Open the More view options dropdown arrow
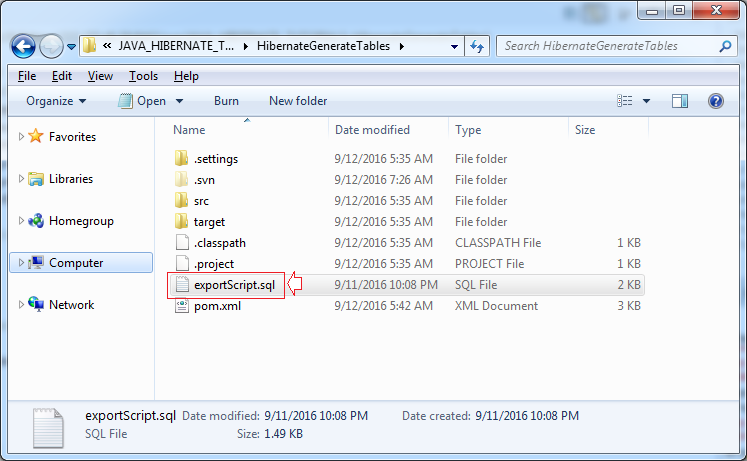This screenshot has width=747, height=461. pyautogui.click(x=646, y=101)
